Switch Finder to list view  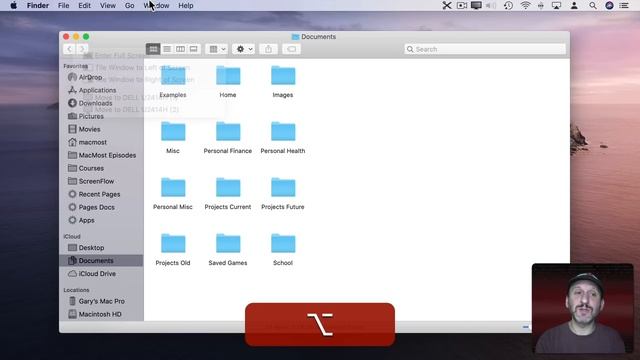167,49
